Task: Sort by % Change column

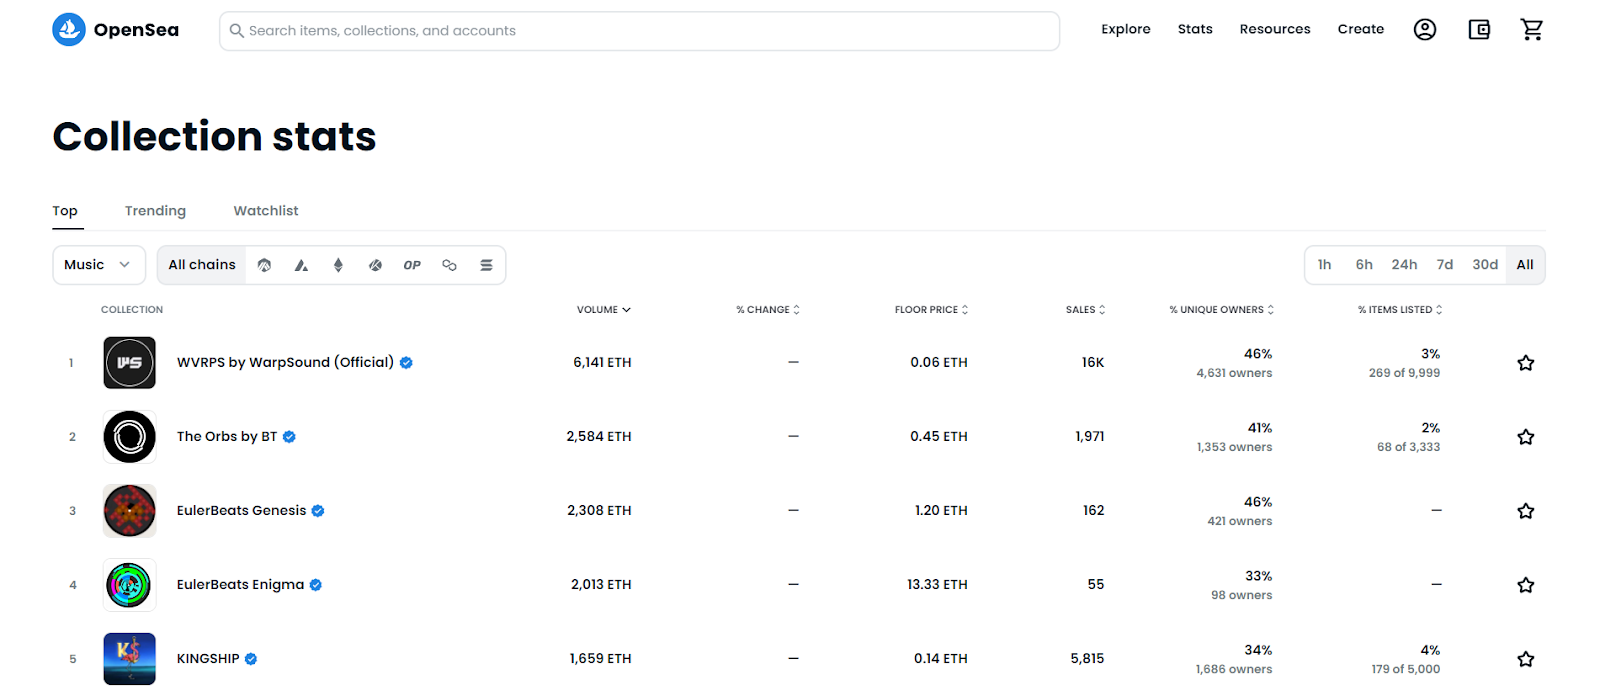Action: click(x=768, y=310)
